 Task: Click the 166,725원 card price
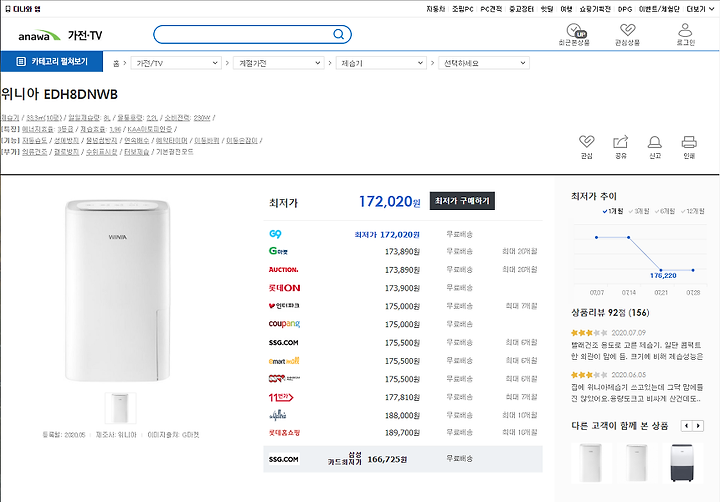coord(387,459)
